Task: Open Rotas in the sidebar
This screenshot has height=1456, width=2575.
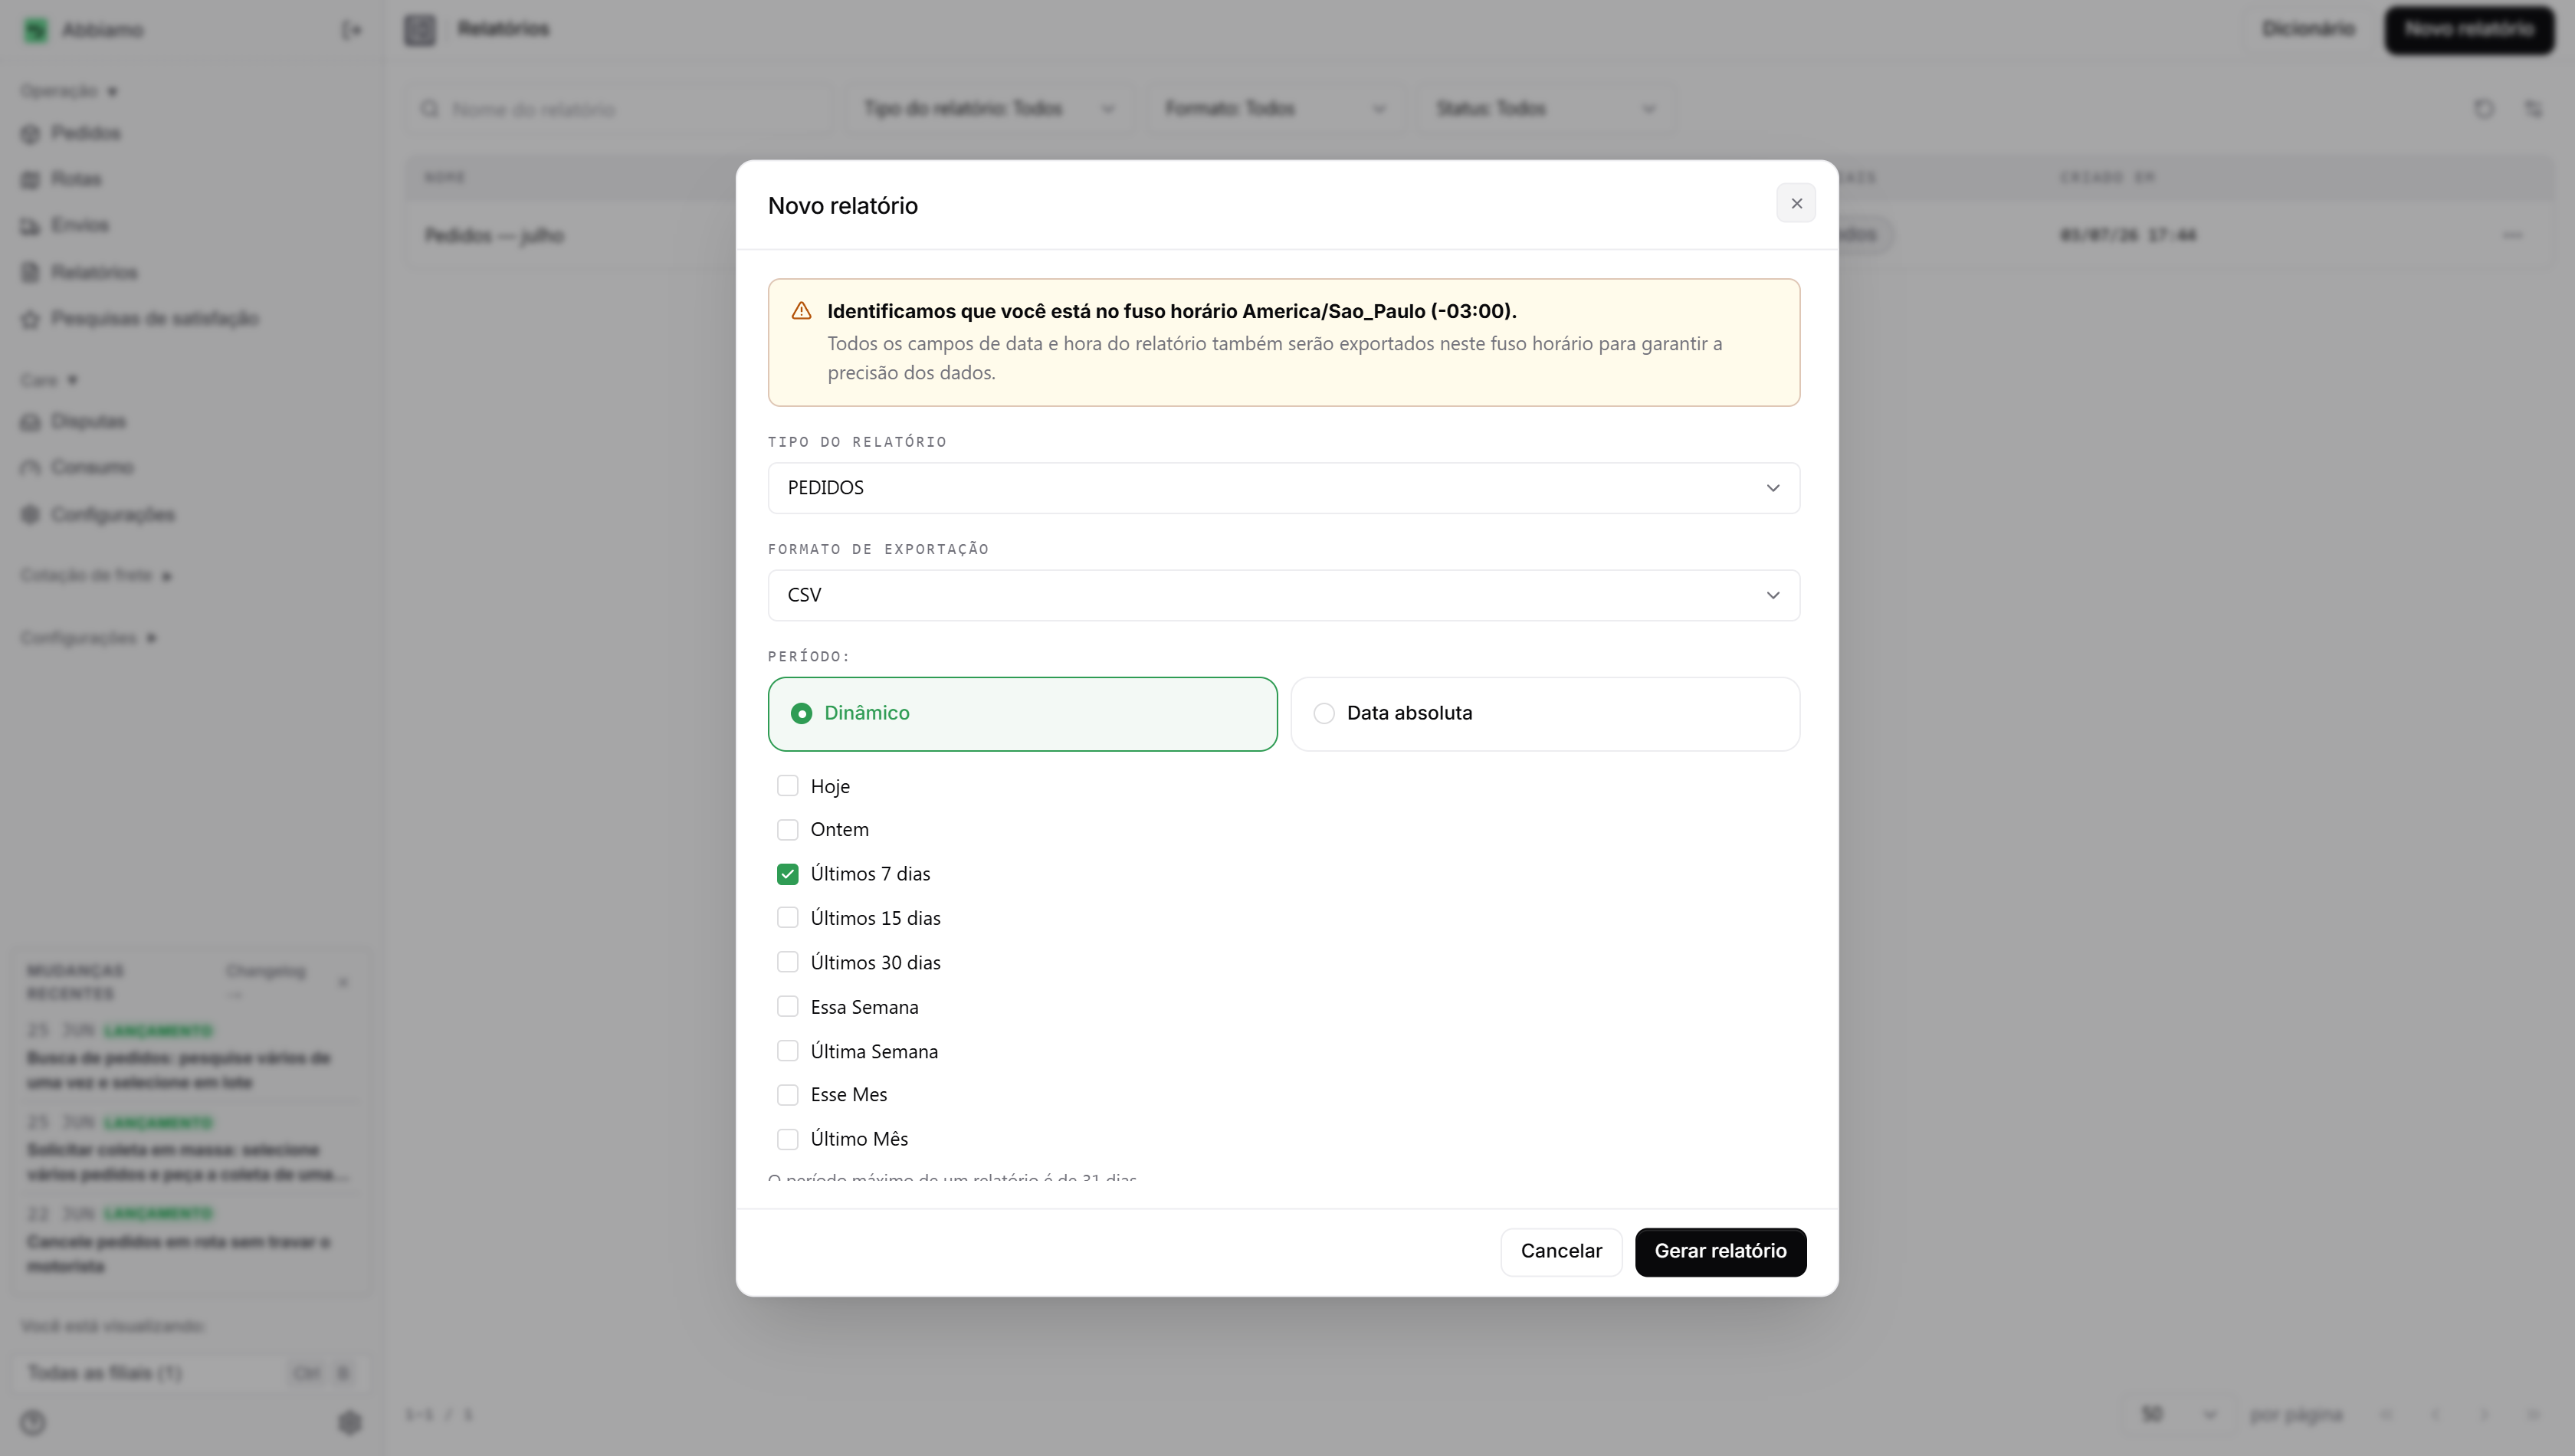Action: (x=76, y=179)
